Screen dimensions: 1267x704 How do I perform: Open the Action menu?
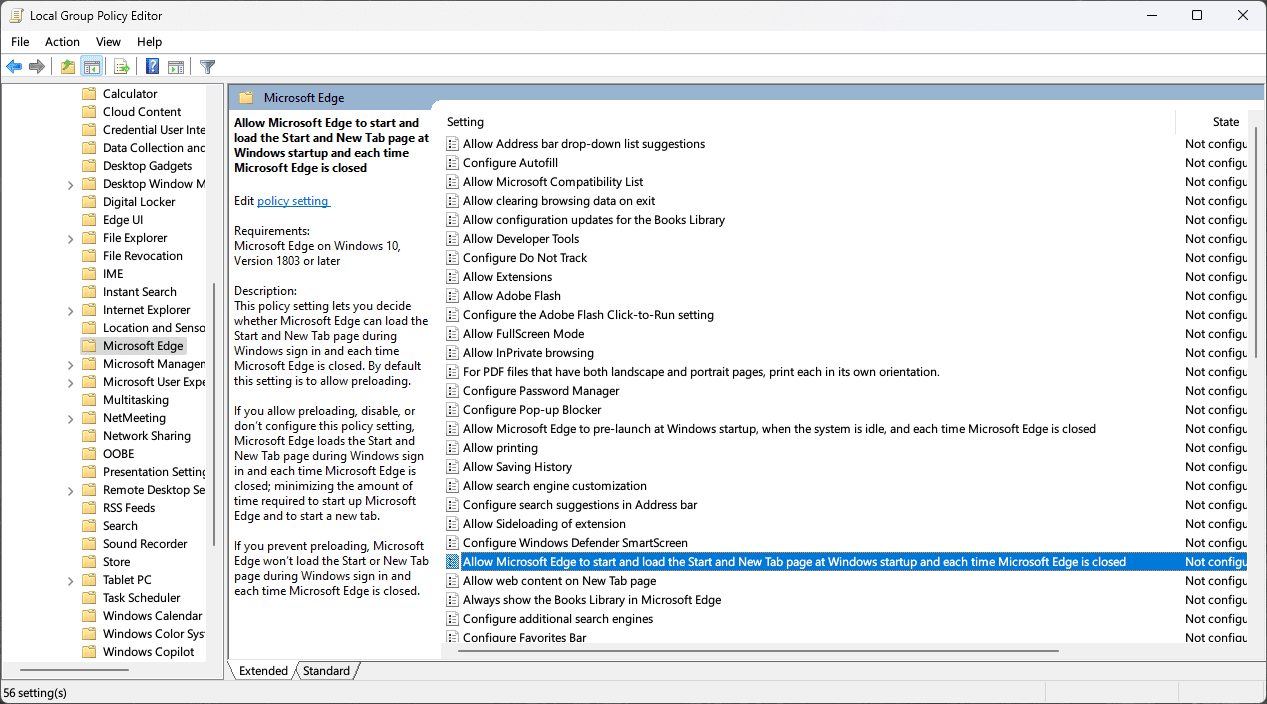62,42
